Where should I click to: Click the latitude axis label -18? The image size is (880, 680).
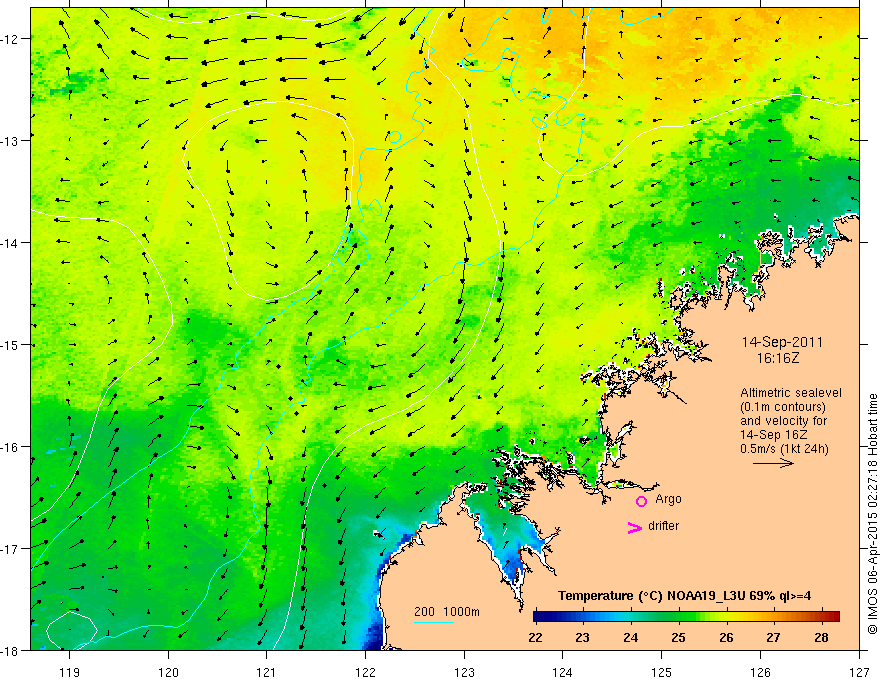pos(10,651)
